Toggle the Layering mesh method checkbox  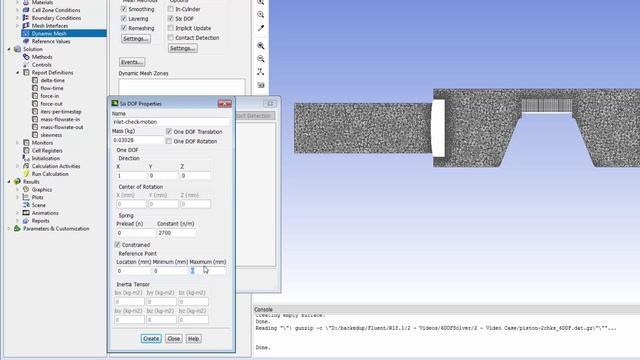click(x=124, y=18)
